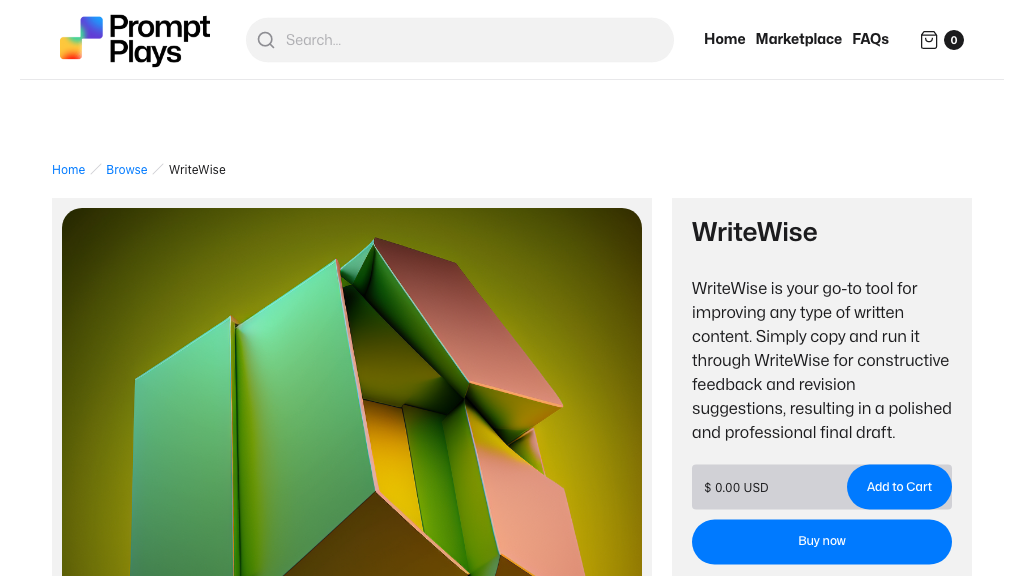The height and width of the screenshot is (576, 1024).
Task: Click the slash separator after Home breadcrumb
Action: pyautogui.click(x=95, y=170)
